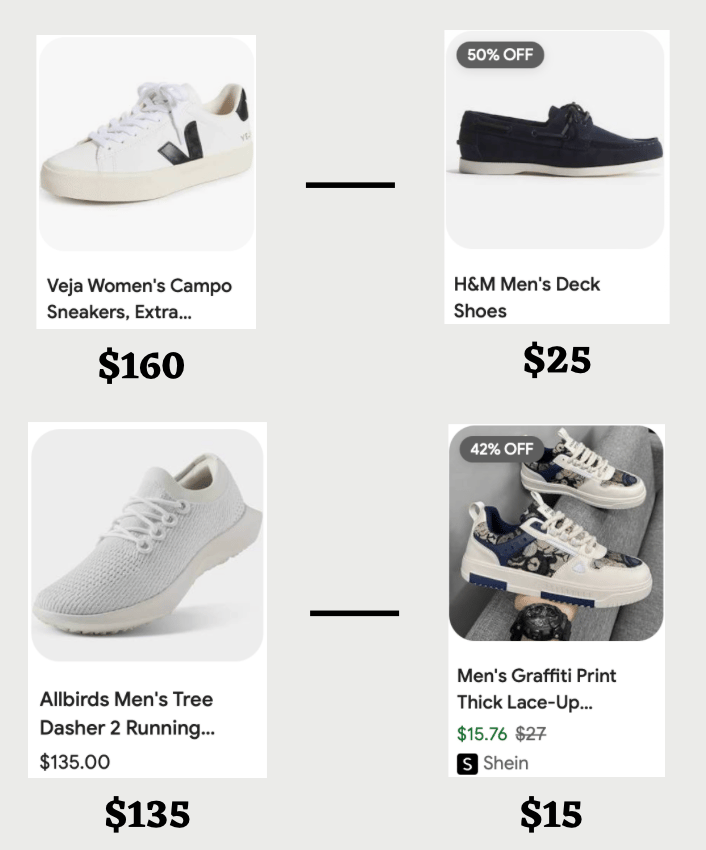Open Men's Graffiti Print Thick Lace-Up title

pyautogui.click(x=537, y=689)
